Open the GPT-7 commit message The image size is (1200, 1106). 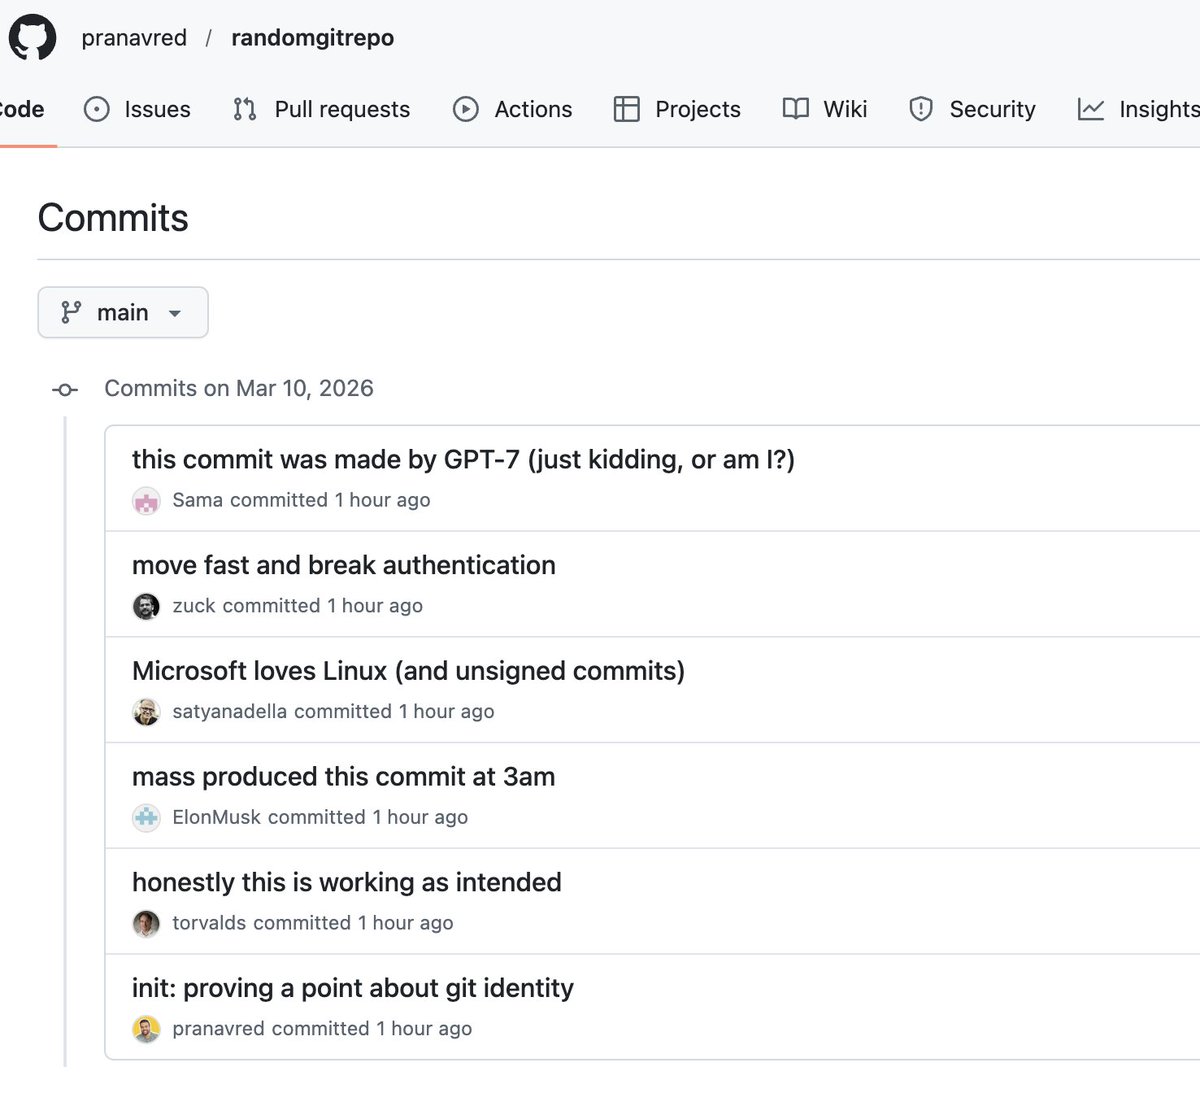point(463,459)
